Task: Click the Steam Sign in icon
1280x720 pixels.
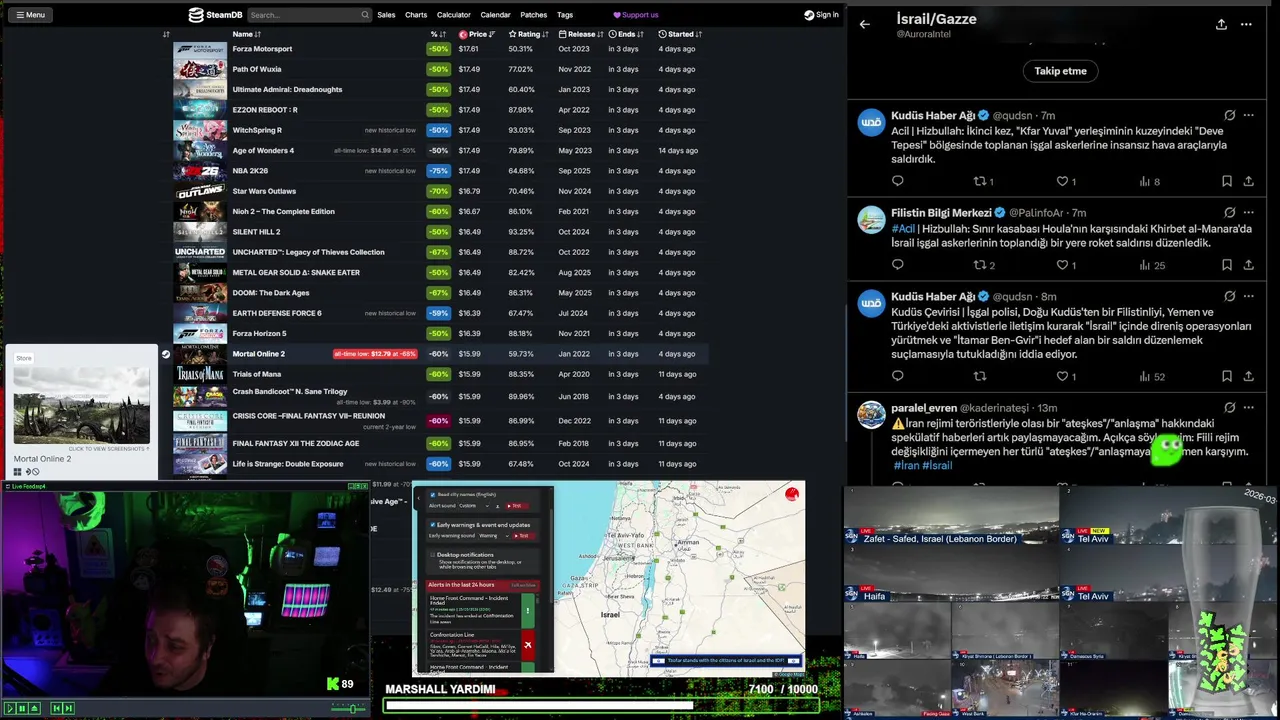Action: (809, 15)
